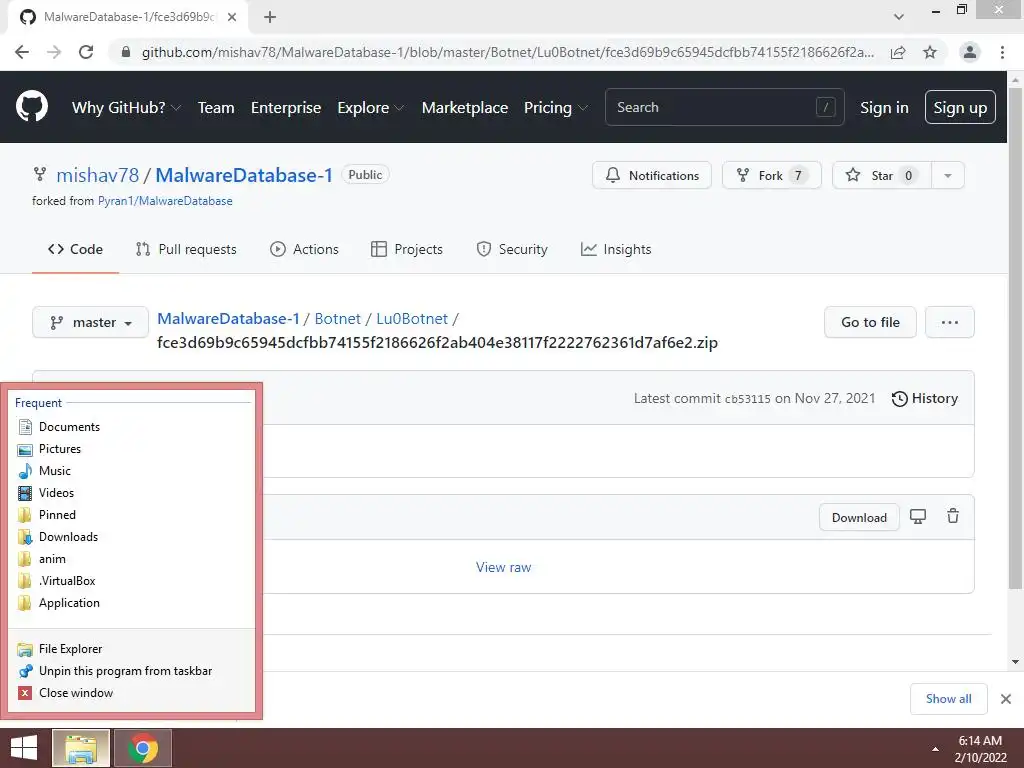The width and height of the screenshot is (1024, 768).
Task: Click in the GitHub Search field
Action: 724,107
